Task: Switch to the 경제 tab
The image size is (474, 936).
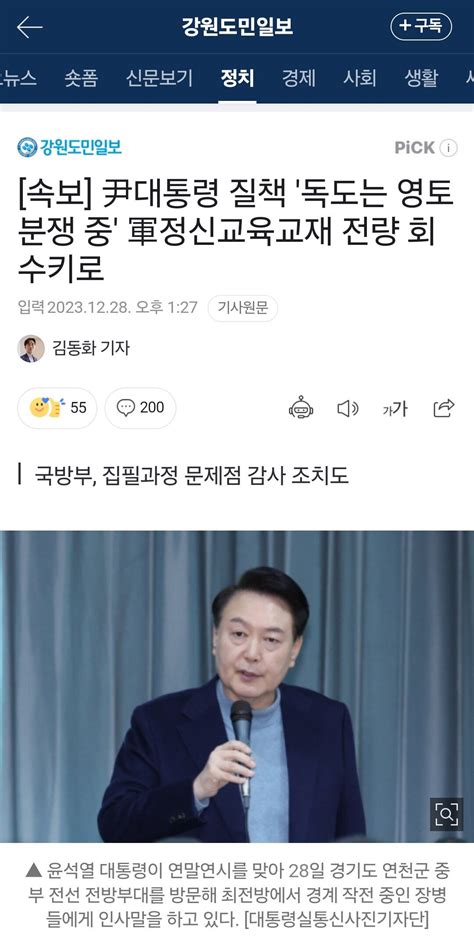Action: [298, 78]
